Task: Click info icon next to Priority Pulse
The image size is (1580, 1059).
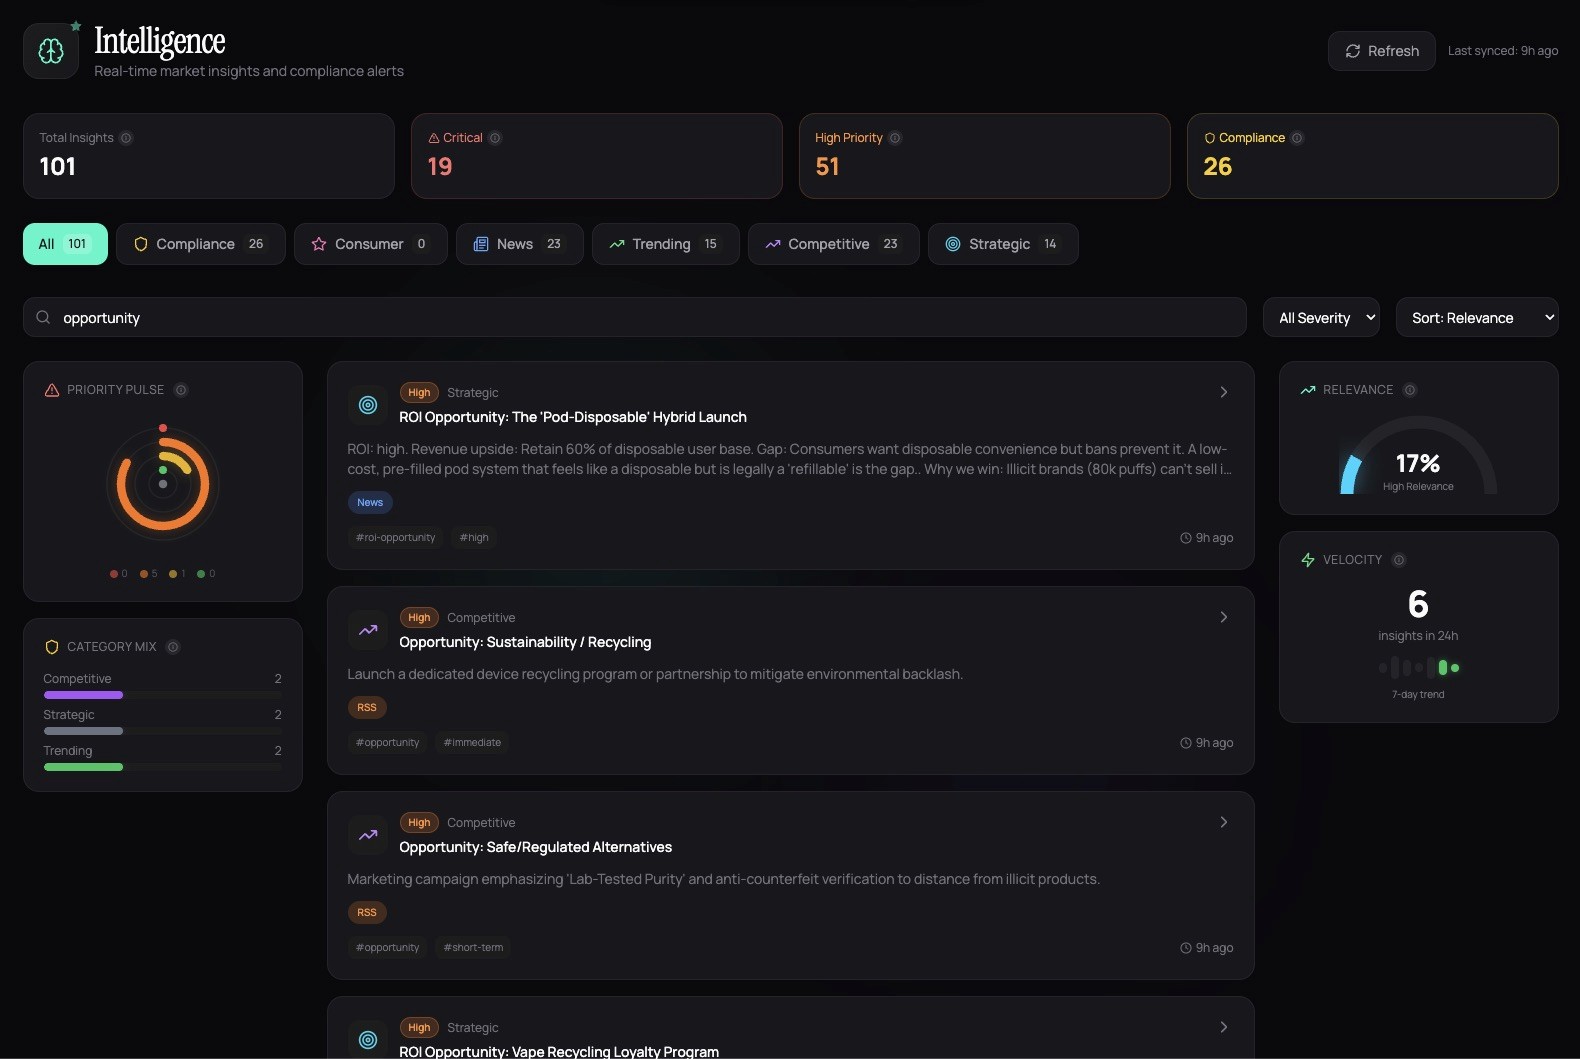Action: tap(181, 390)
